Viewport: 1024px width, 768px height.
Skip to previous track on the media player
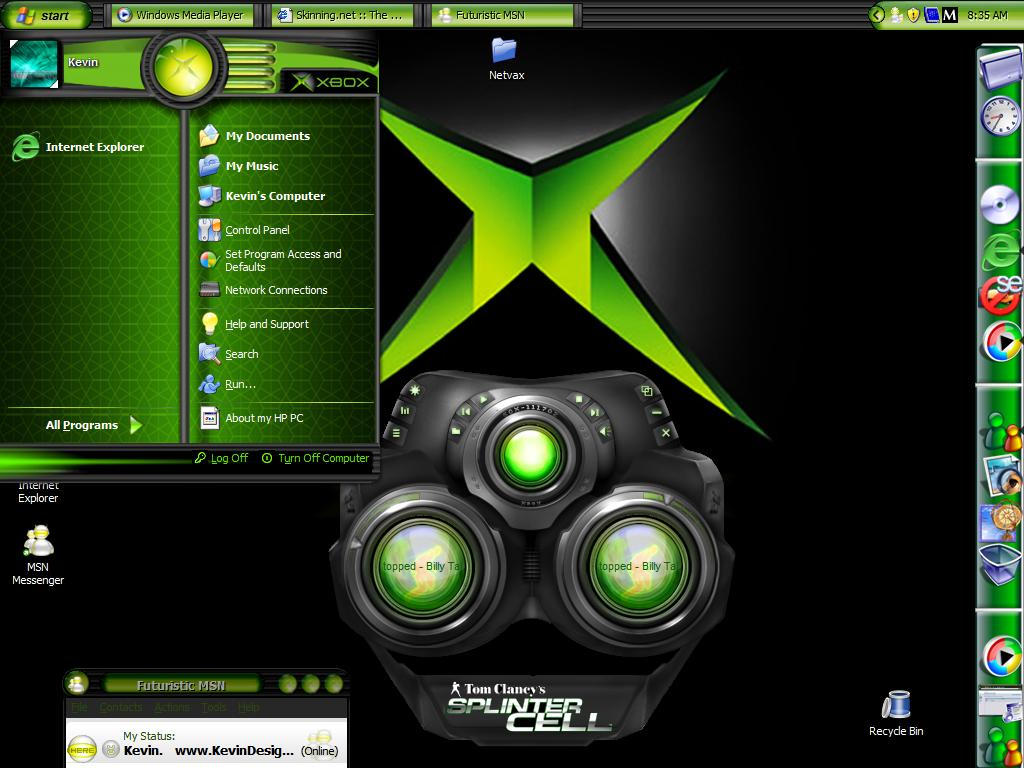(x=465, y=412)
